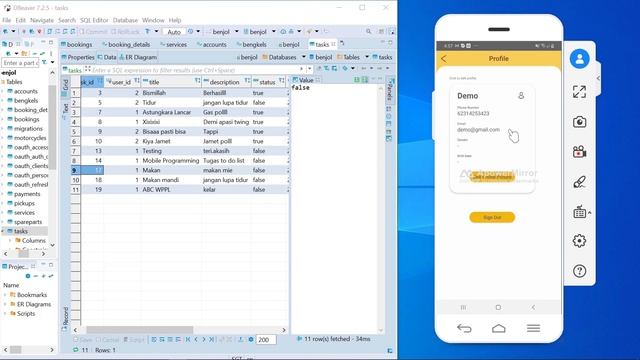640x360 pixels.
Task: Switch to the bookings editor tab
Action: (x=77, y=44)
